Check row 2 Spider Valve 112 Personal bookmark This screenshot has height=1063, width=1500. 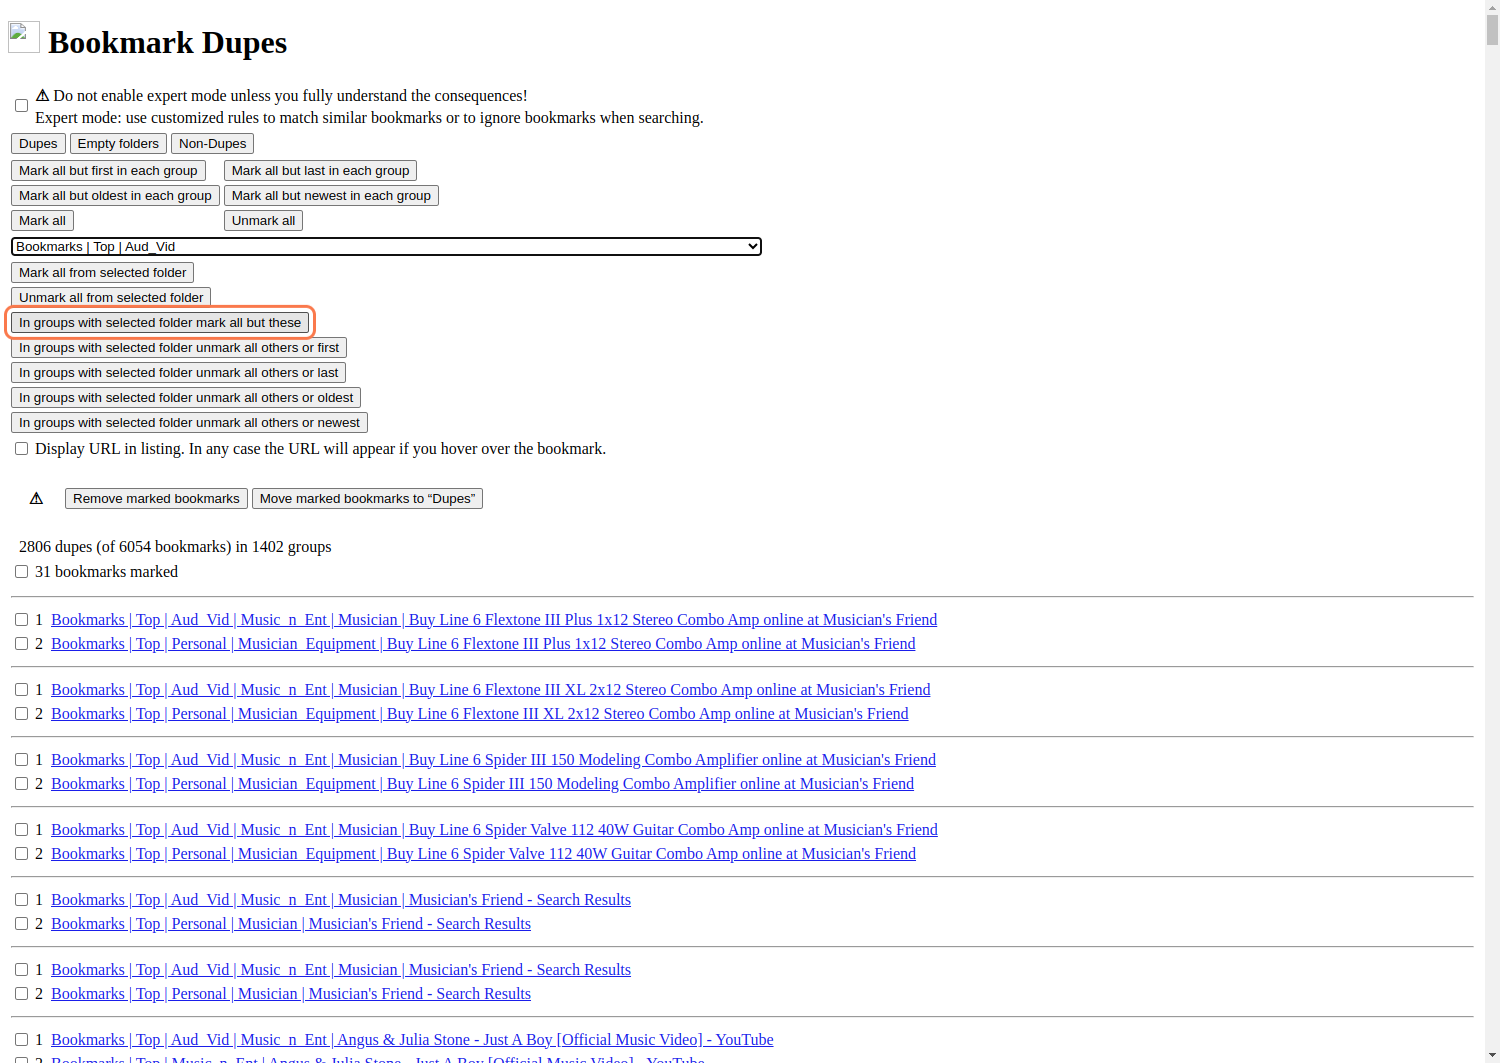coord(21,854)
